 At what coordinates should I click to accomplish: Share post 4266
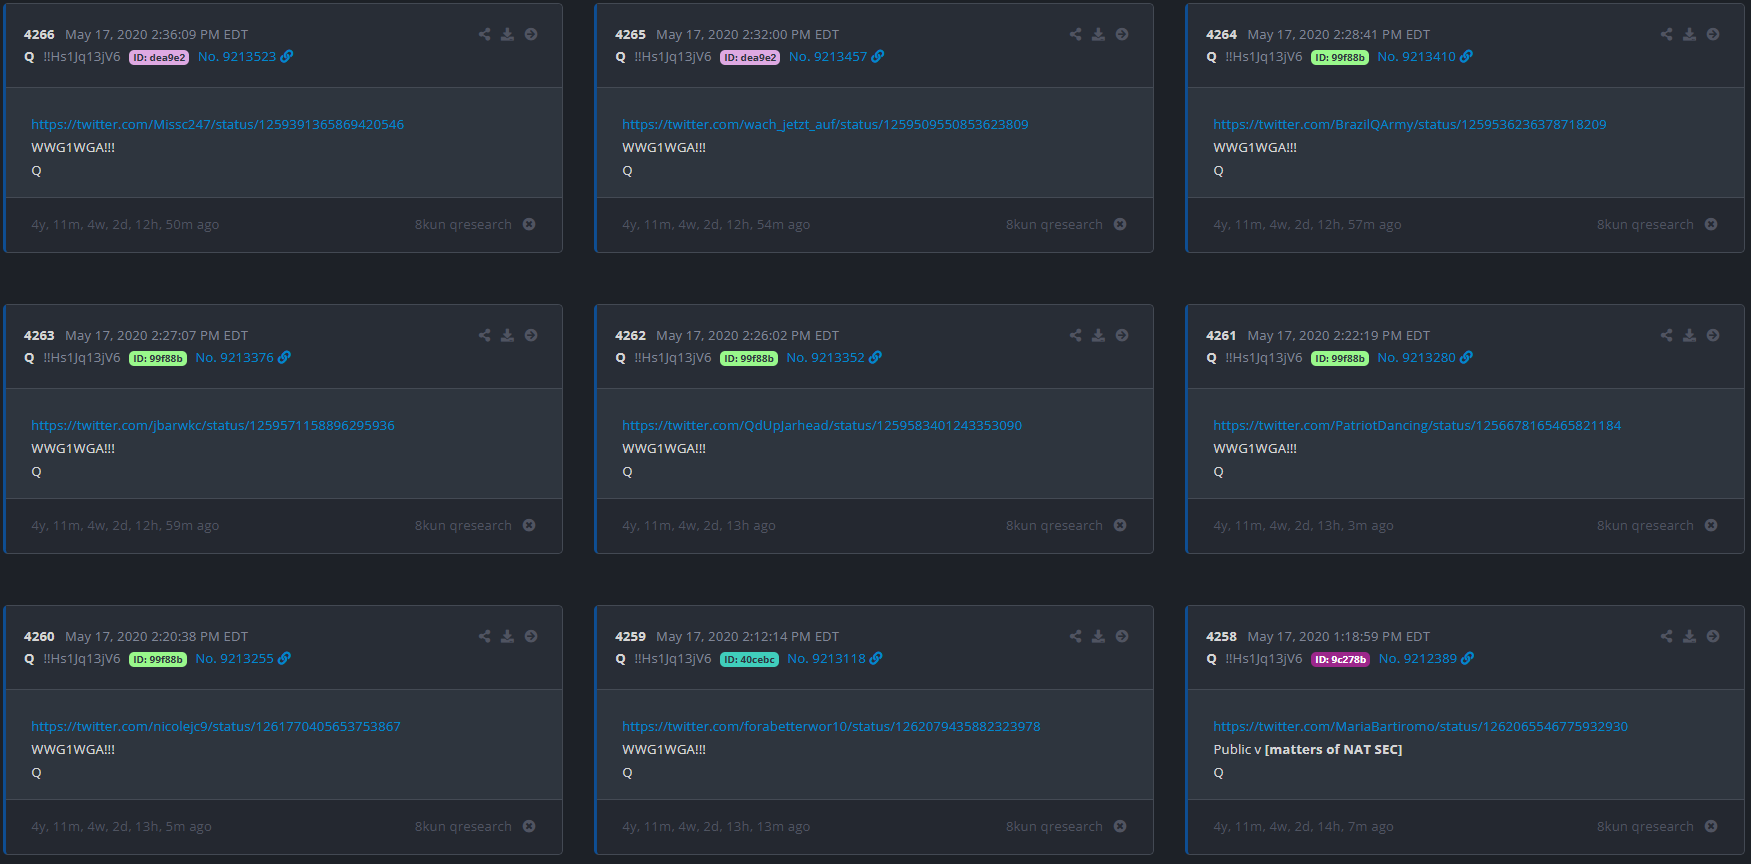pos(484,34)
